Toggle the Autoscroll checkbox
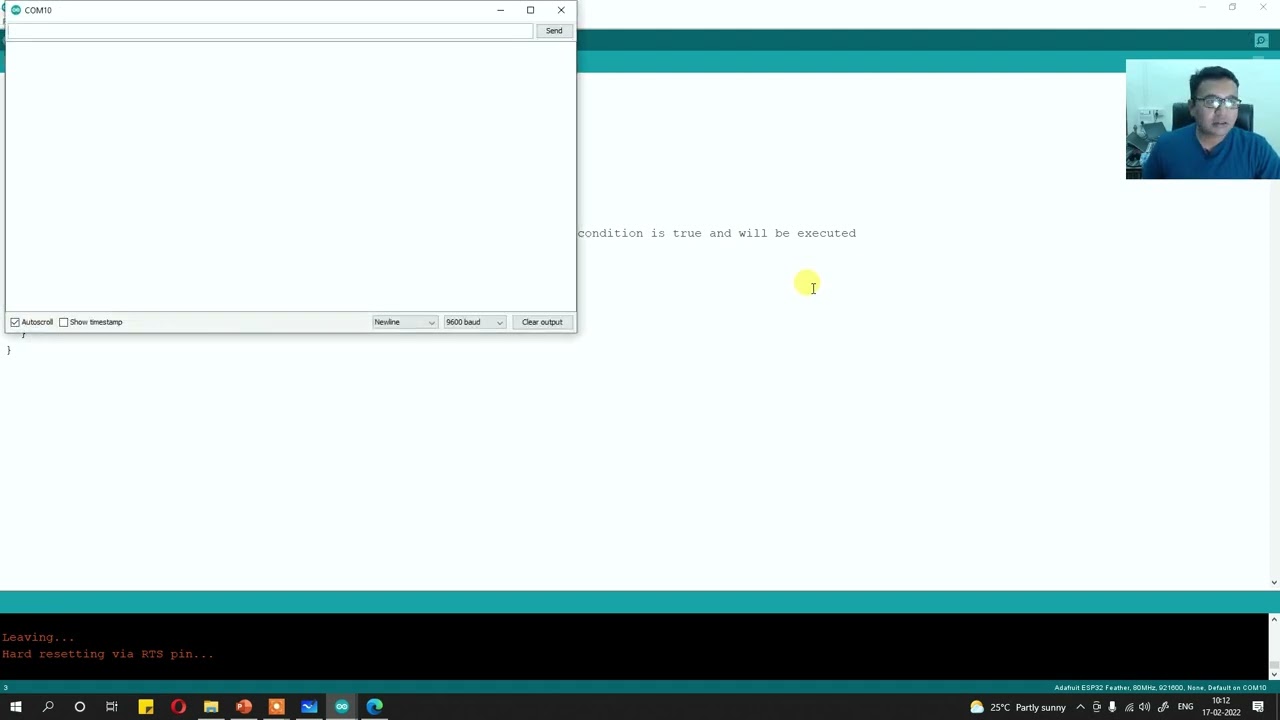 pos(15,322)
